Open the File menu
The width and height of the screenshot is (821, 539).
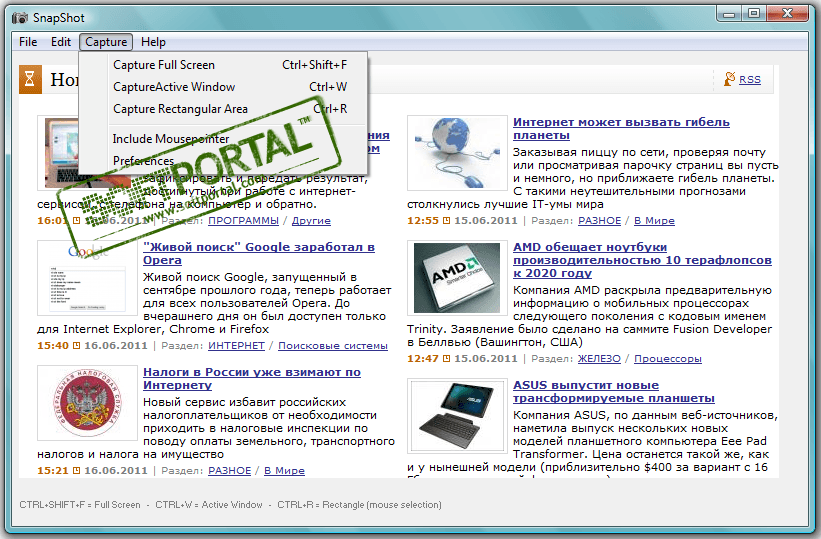[28, 42]
